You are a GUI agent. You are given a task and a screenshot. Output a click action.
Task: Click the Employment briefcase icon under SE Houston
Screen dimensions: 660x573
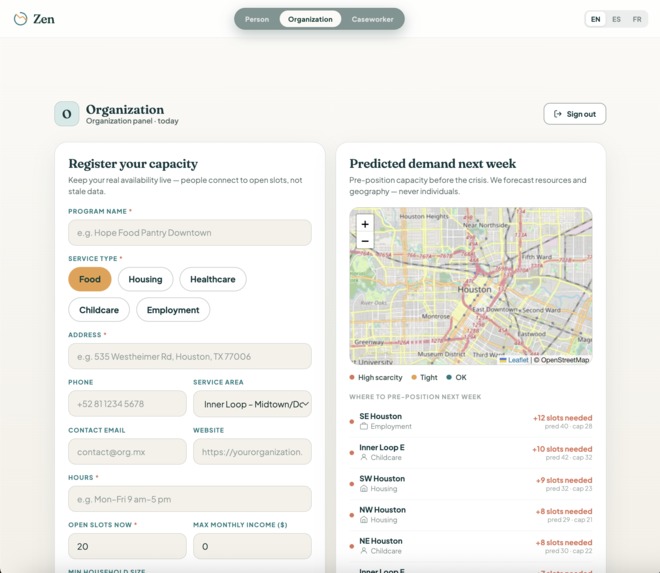point(364,426)
